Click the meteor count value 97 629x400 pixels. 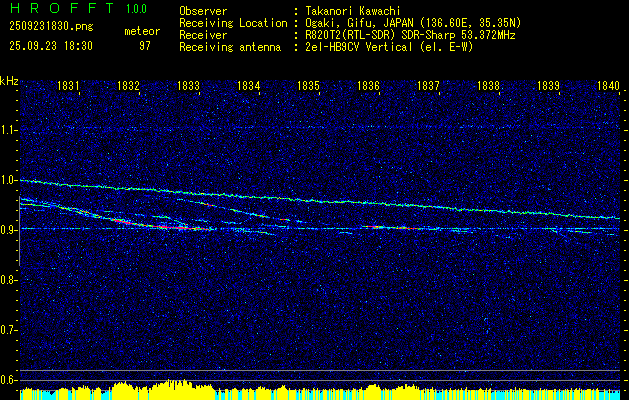[144, 46]
